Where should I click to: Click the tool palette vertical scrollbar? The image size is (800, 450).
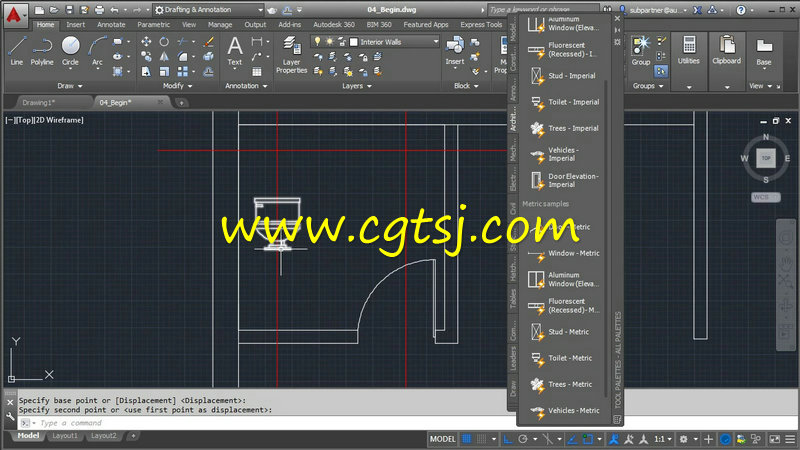point(606,238)
